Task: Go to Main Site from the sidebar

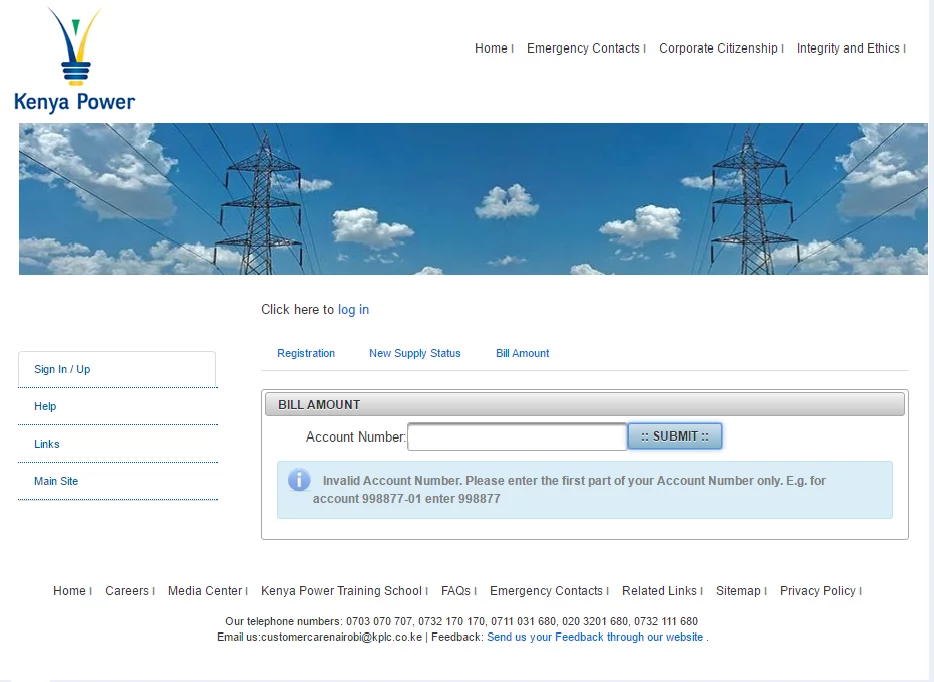Action: [56, 481]
